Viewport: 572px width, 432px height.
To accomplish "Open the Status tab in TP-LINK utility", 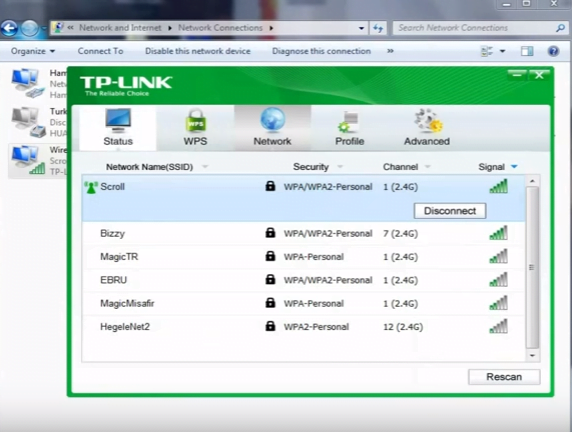I will click(x=118, y=128).
